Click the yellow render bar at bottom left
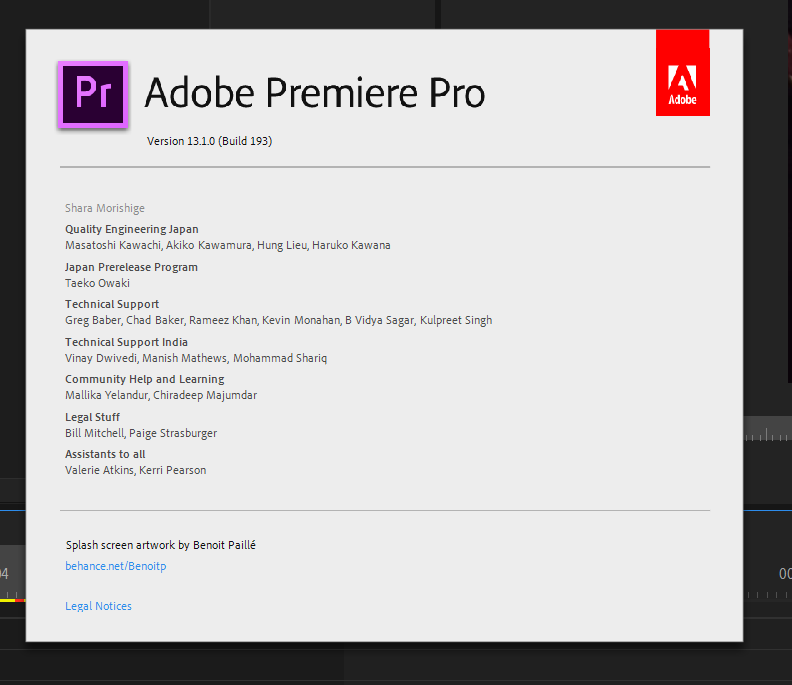792x685 pixels. coord(8,600)
